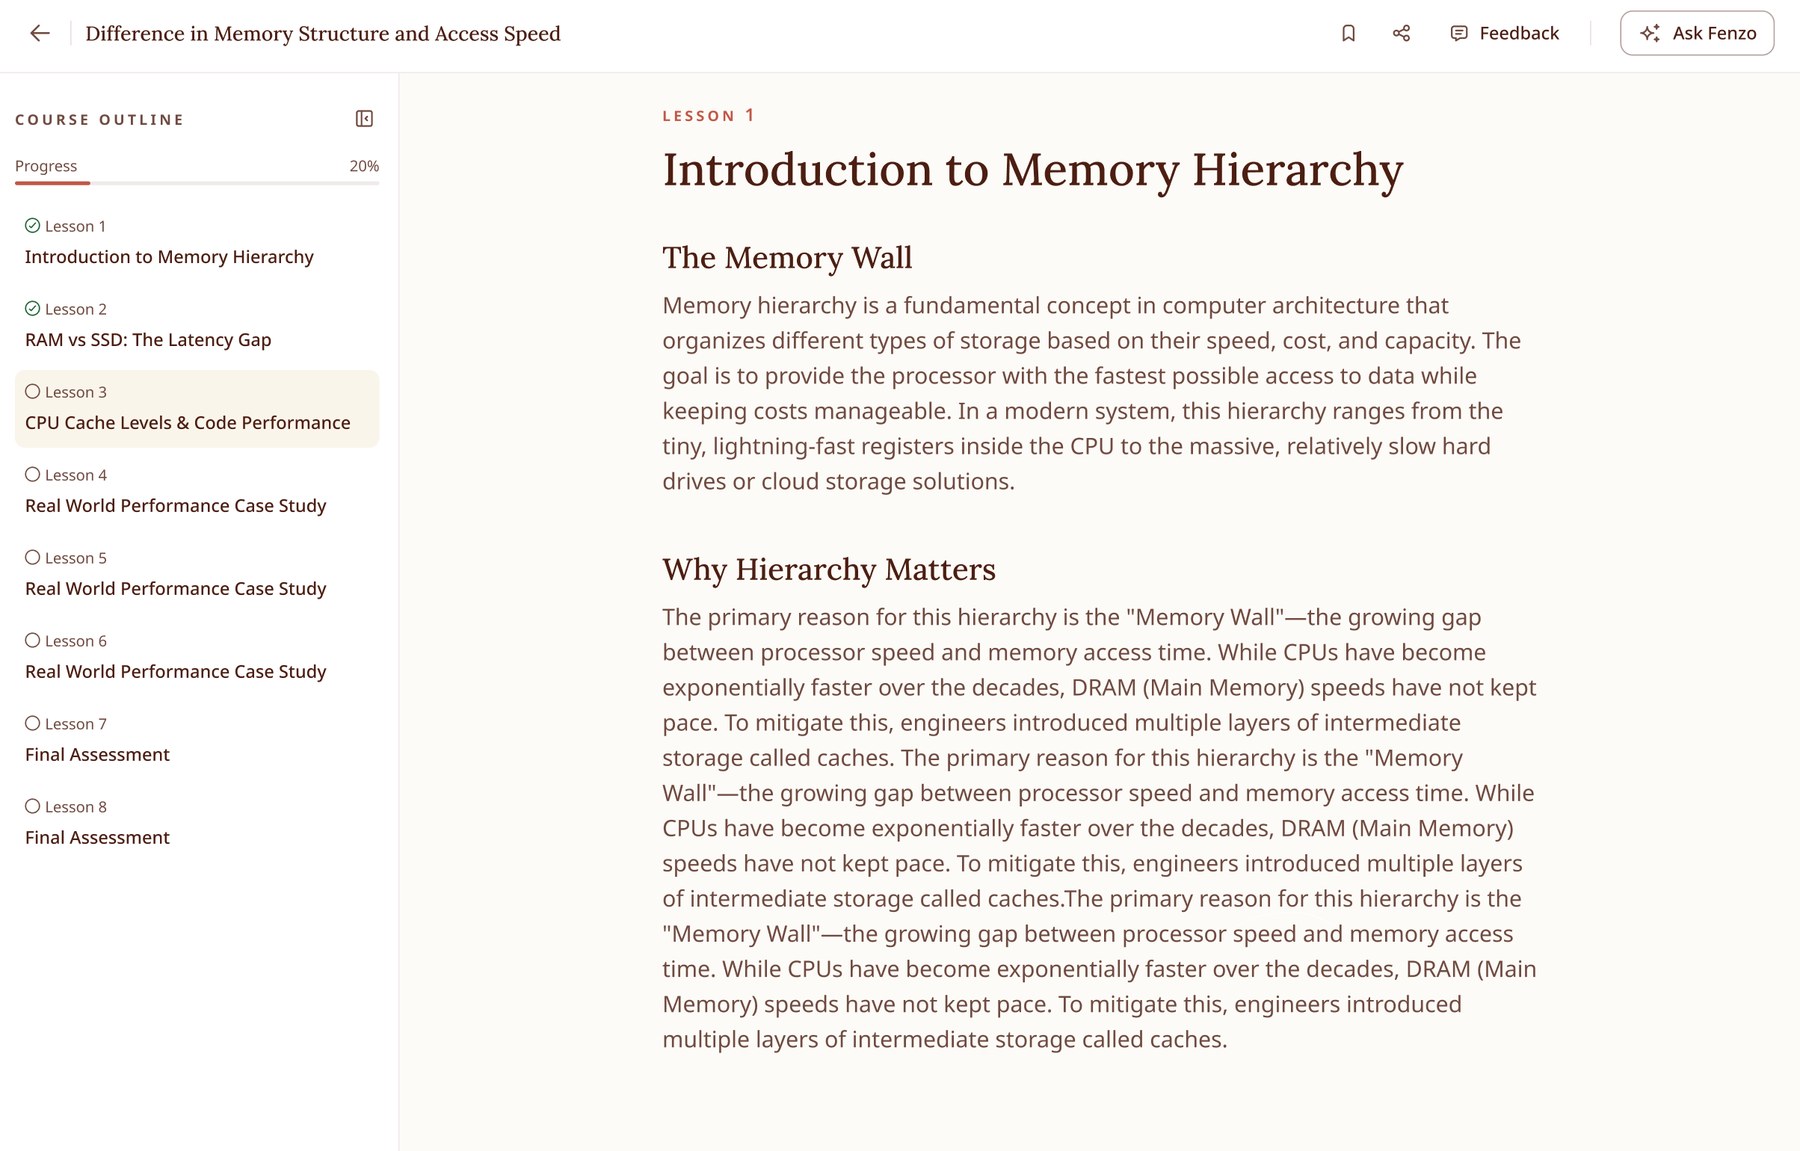Click Why Hierarchy Matters heading
Image resolution: width=1800 pixels, height=1151 pixels.
829,570
